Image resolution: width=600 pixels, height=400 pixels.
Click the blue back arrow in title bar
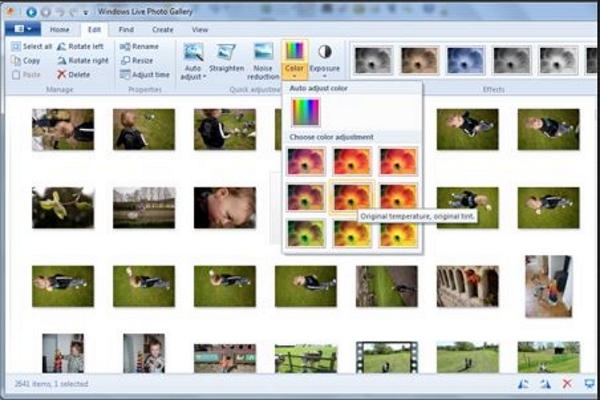31,12
